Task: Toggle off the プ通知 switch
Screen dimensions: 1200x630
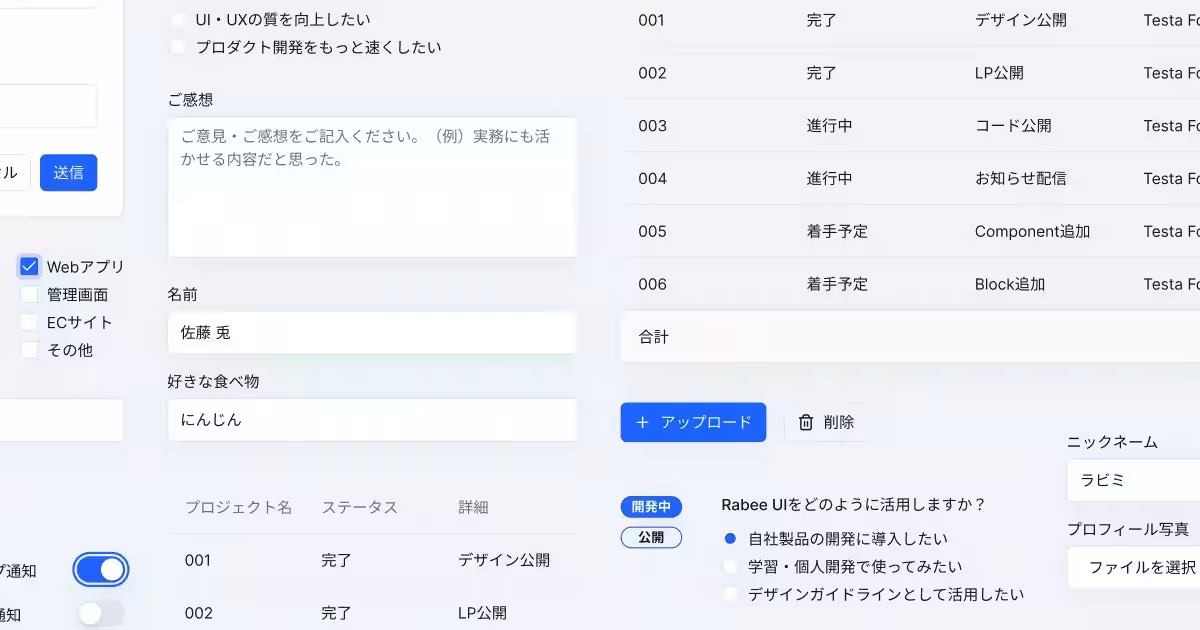Action: (100, 569)
